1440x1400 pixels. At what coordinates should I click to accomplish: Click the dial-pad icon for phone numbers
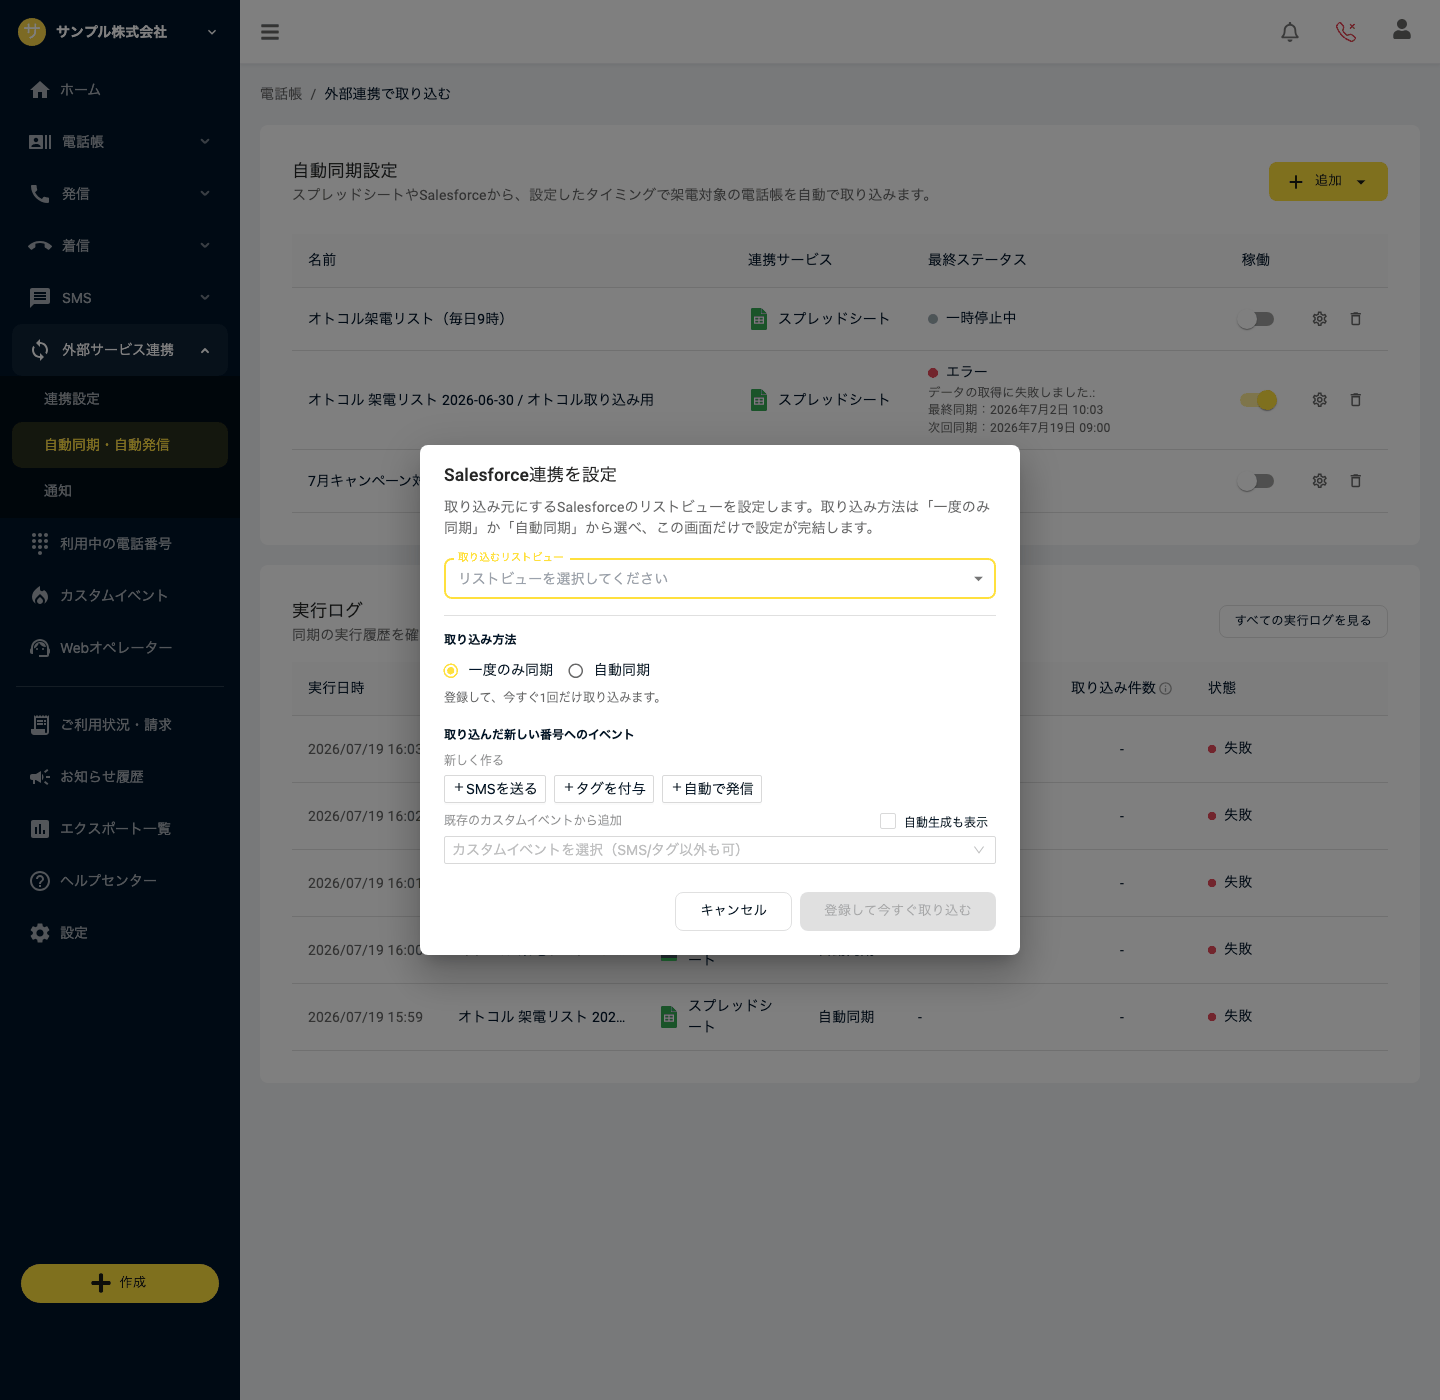click(x=40, y=543)
